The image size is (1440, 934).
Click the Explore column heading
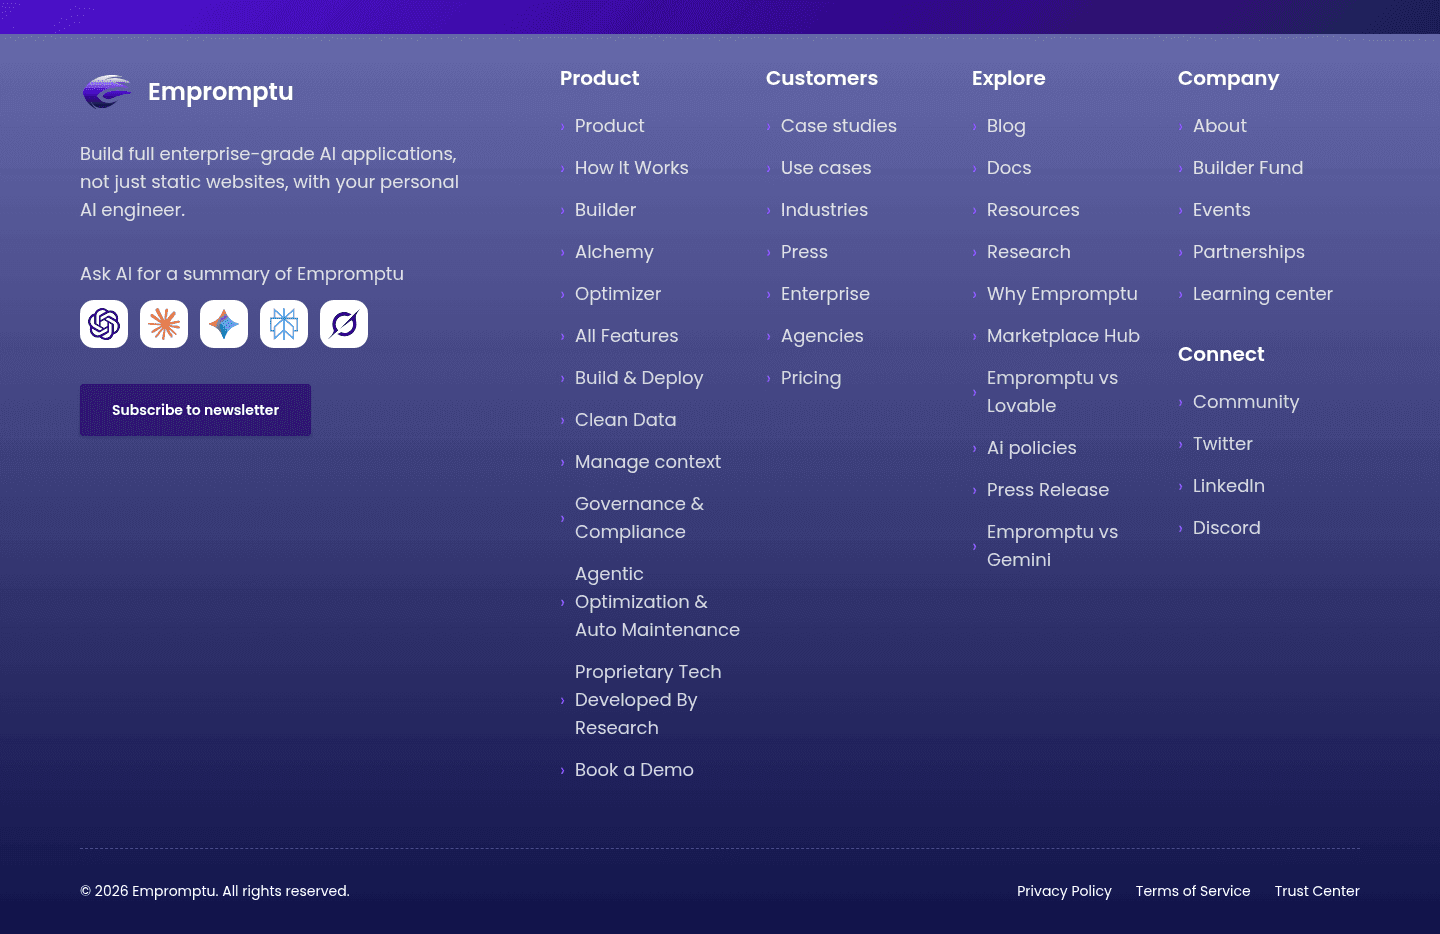tap(1008, 78)
